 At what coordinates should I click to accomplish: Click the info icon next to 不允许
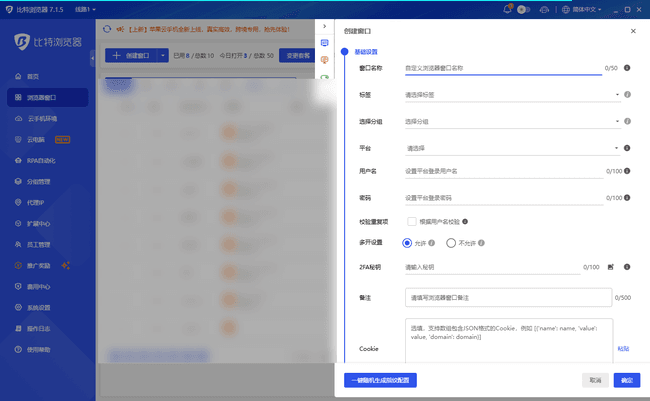pos(481,243)
